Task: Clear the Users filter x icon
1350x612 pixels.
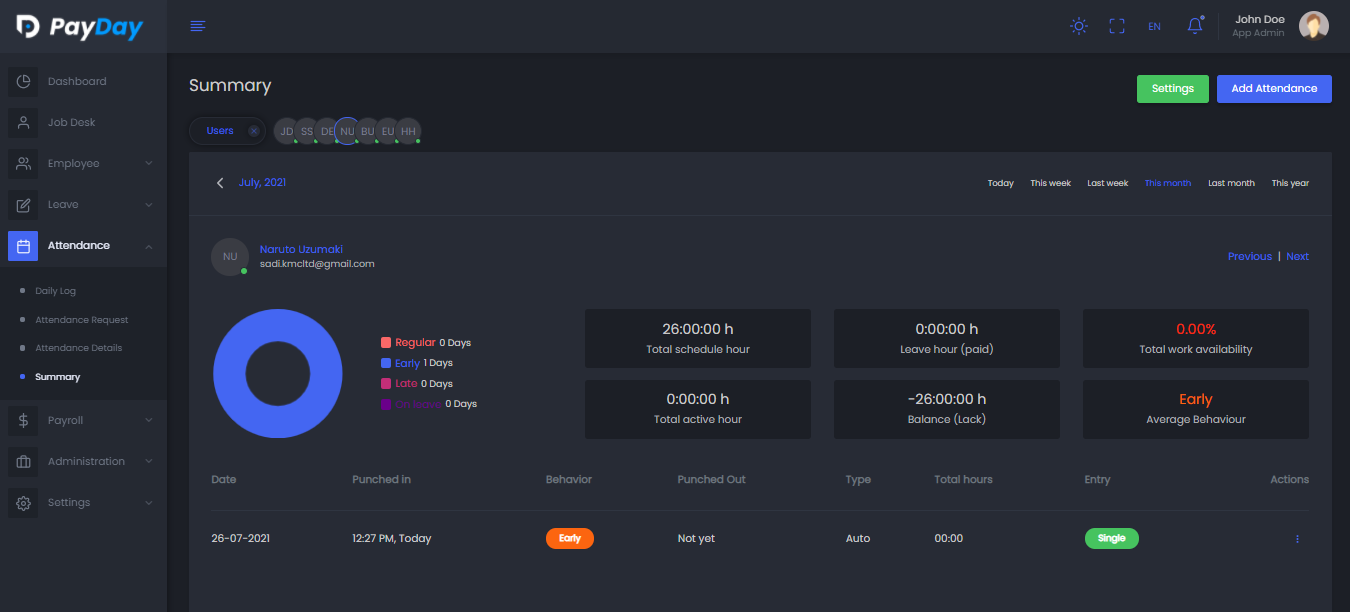Action: click(x=254, y=131)
